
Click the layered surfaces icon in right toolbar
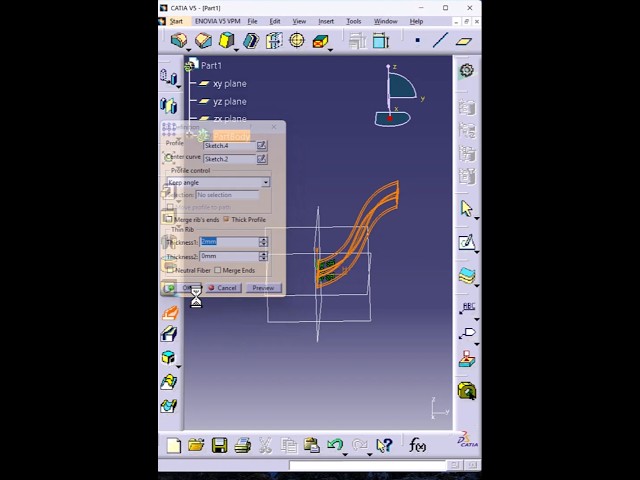click(x=467, y=276)
